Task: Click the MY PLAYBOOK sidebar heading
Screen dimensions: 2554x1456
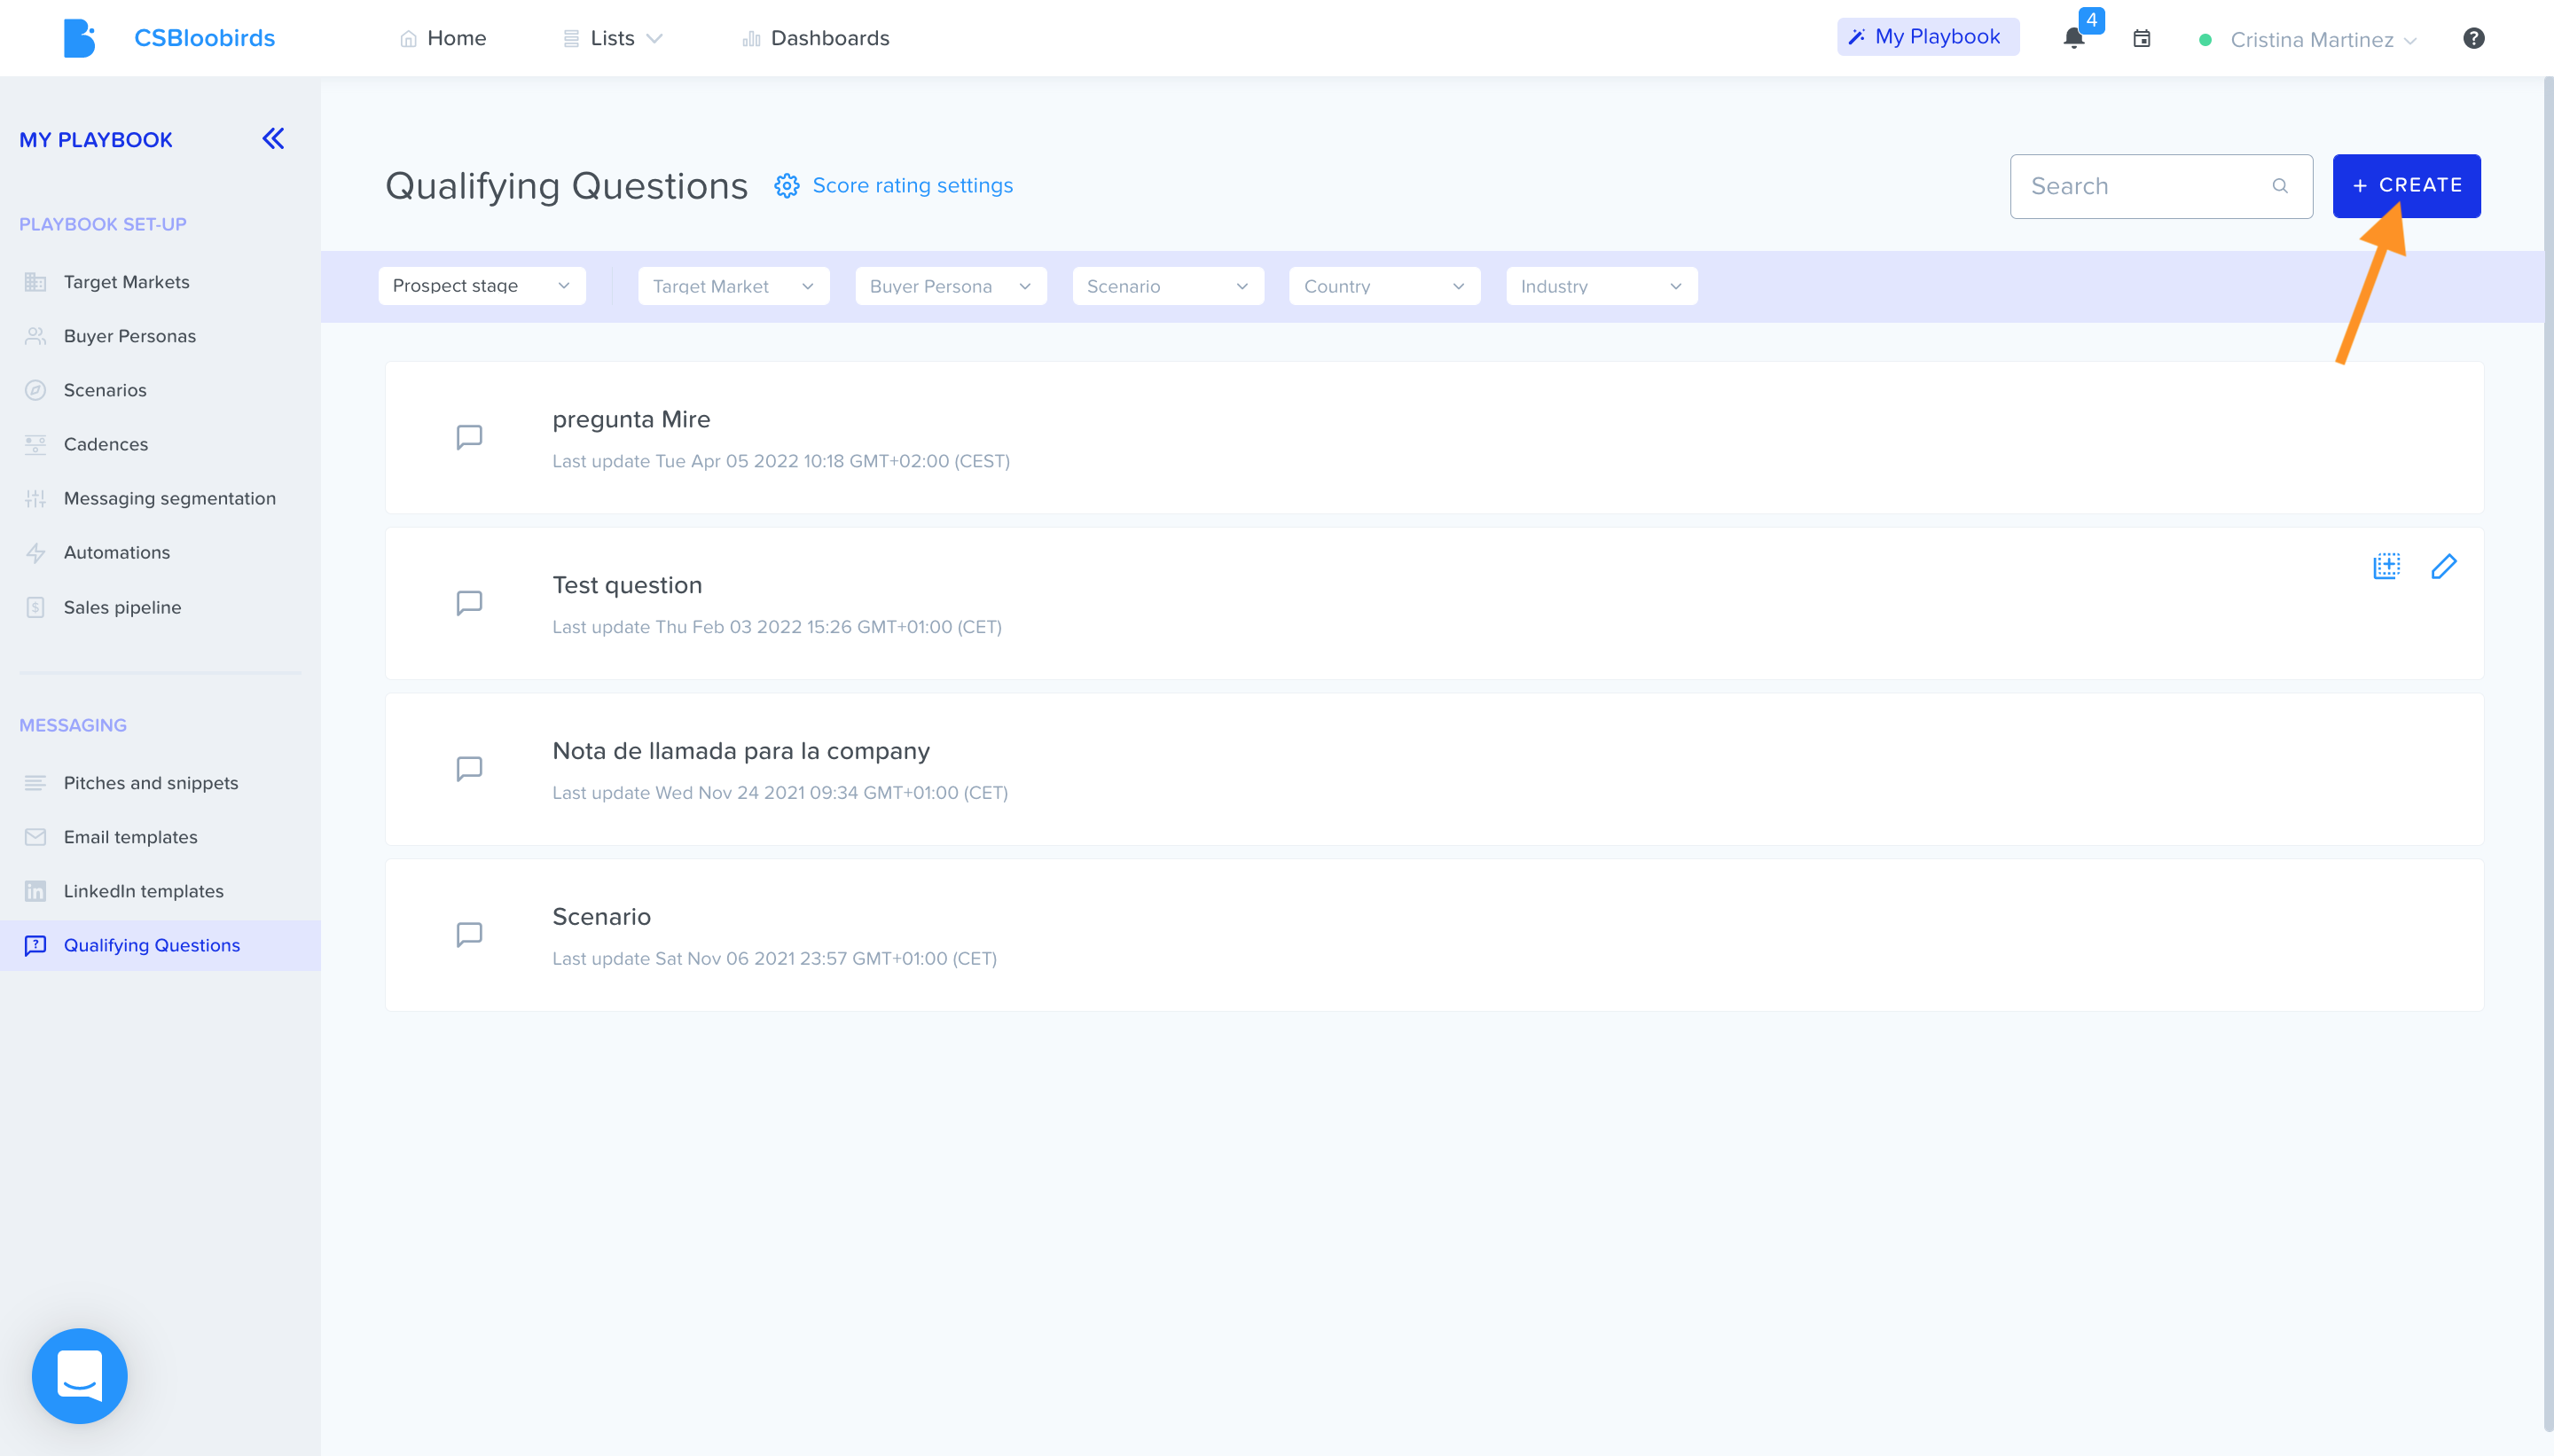Action: (96, 140)
